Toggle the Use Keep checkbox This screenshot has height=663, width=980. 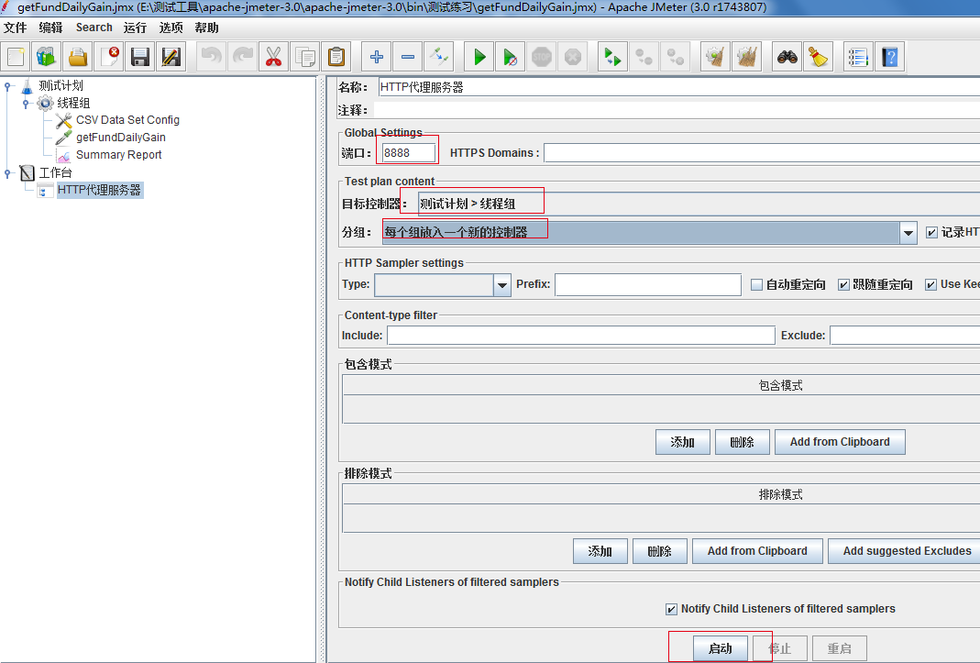click(x=931, y=285)
